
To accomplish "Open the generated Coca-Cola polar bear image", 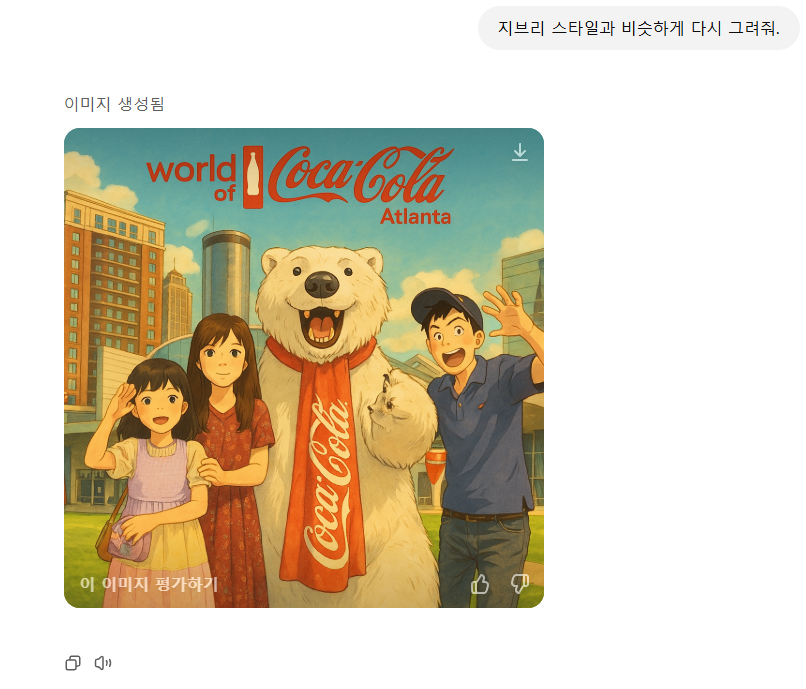I will (304, 368).
